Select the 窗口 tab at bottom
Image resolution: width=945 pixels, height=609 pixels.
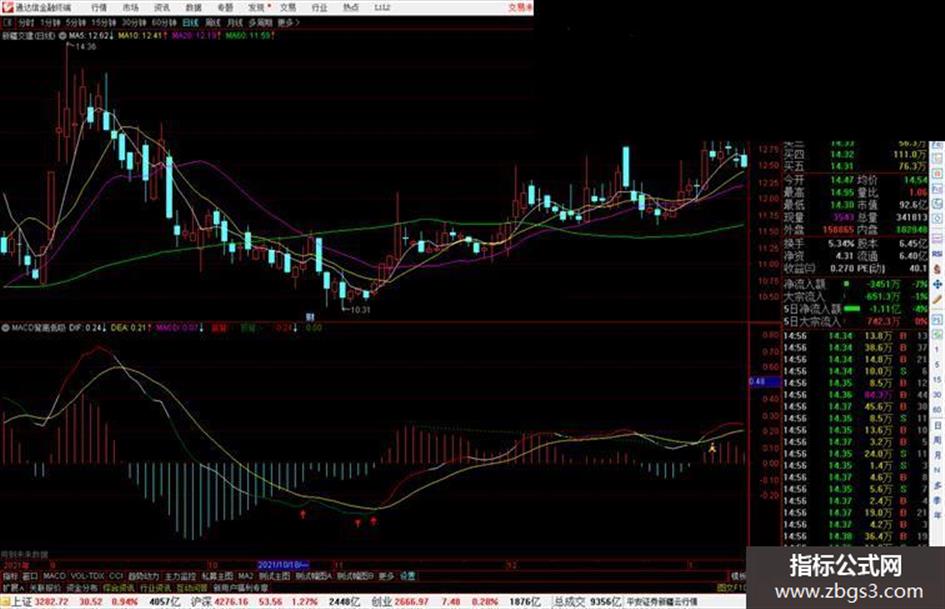[x=30, y=576]
